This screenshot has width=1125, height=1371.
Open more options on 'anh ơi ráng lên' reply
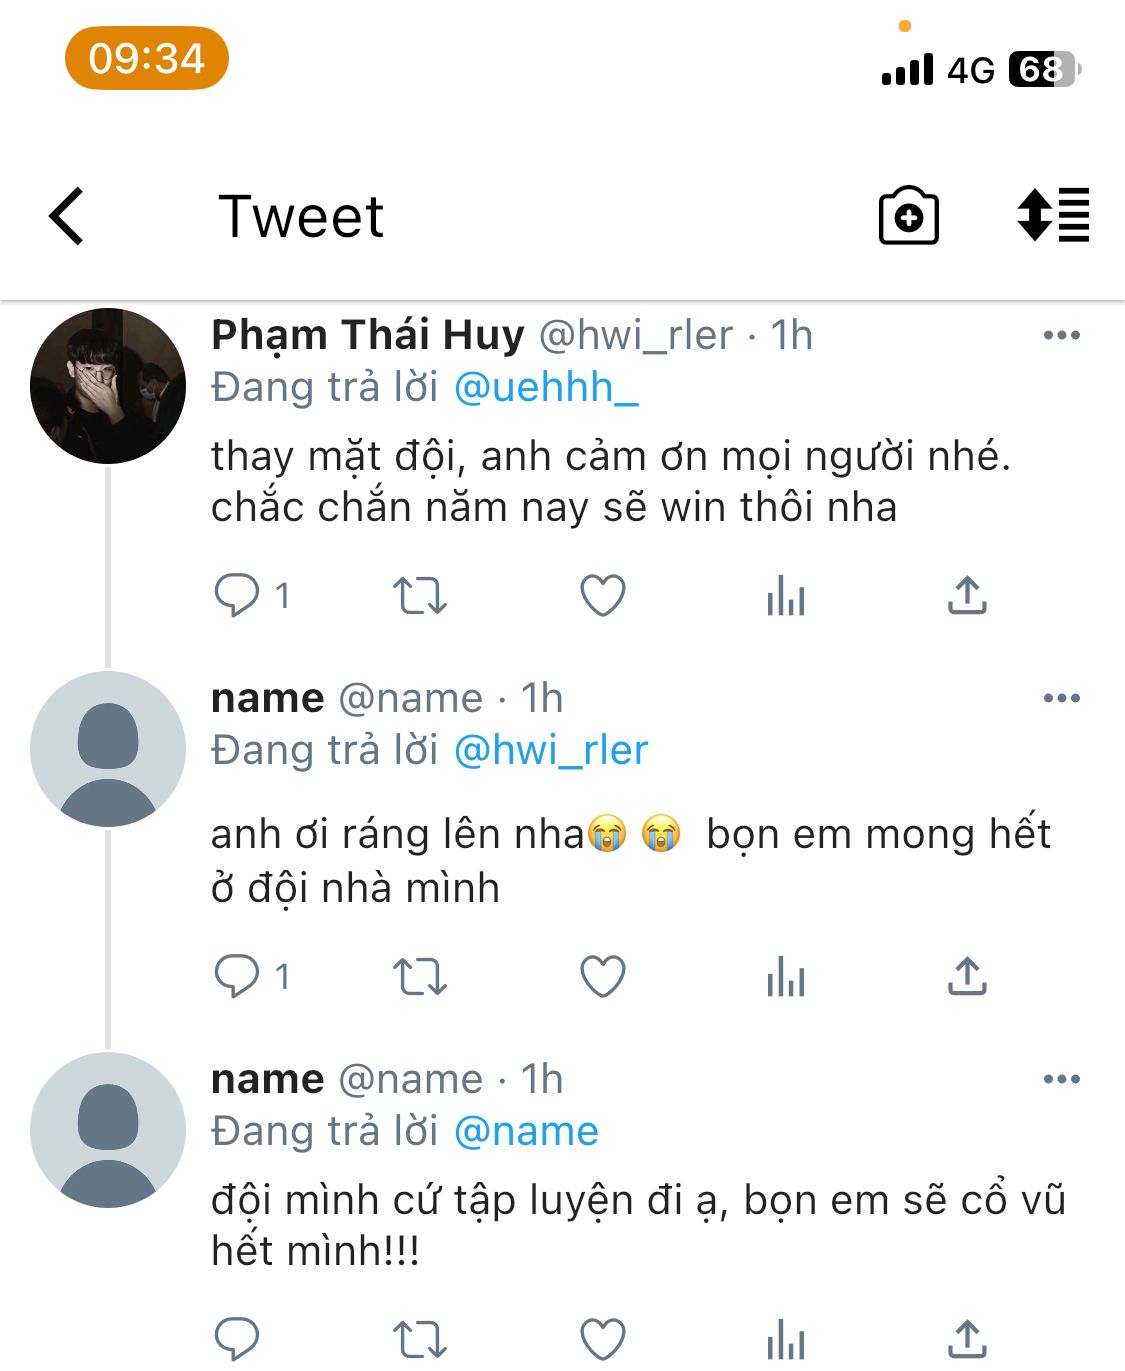click(x=1061, y=698)
